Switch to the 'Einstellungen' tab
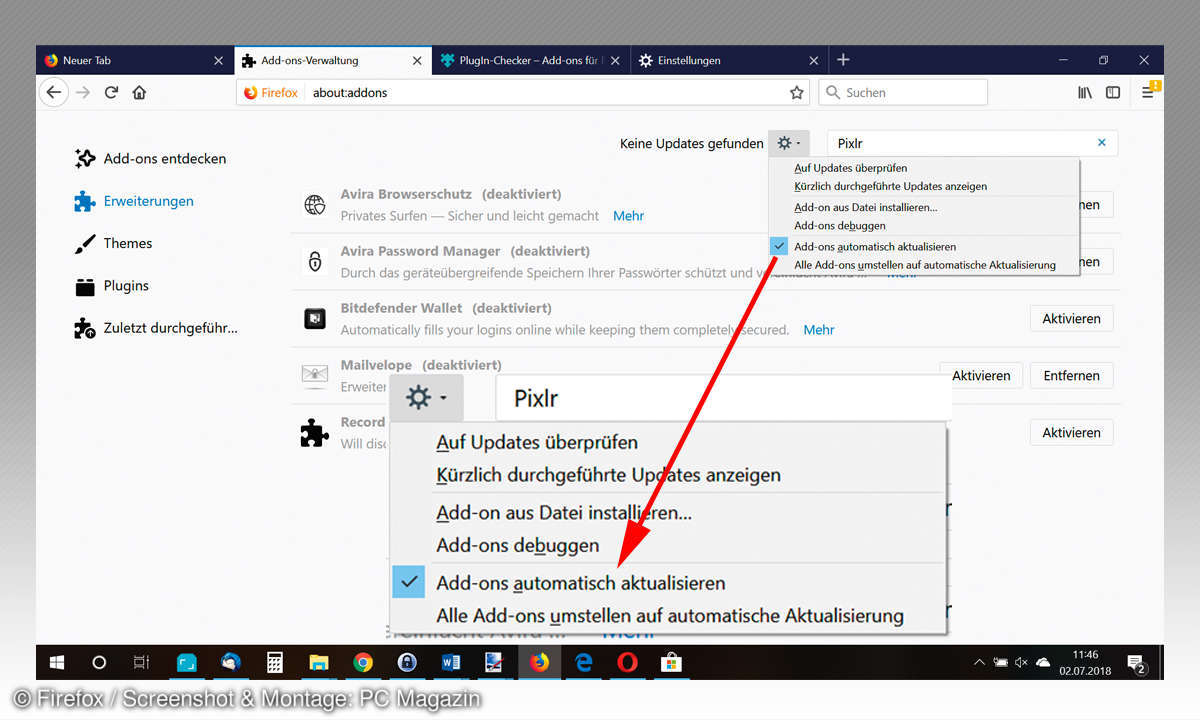This screenshot has width=1200, height=720. [x=730, y=60]
